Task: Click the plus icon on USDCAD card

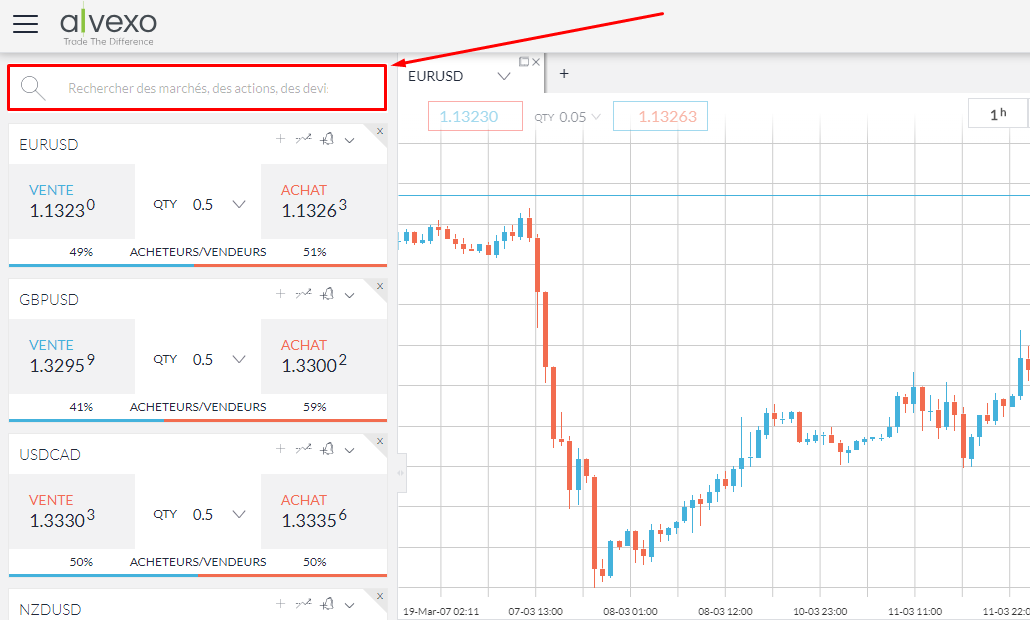Action: (280, 449)
